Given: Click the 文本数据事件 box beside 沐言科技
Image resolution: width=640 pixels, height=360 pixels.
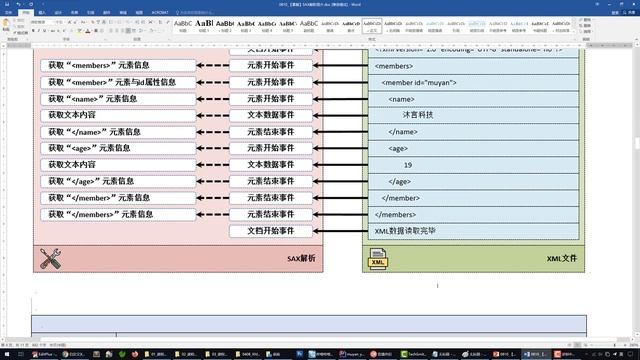Looking at the screenshot, I should click(x=271, y=115).
